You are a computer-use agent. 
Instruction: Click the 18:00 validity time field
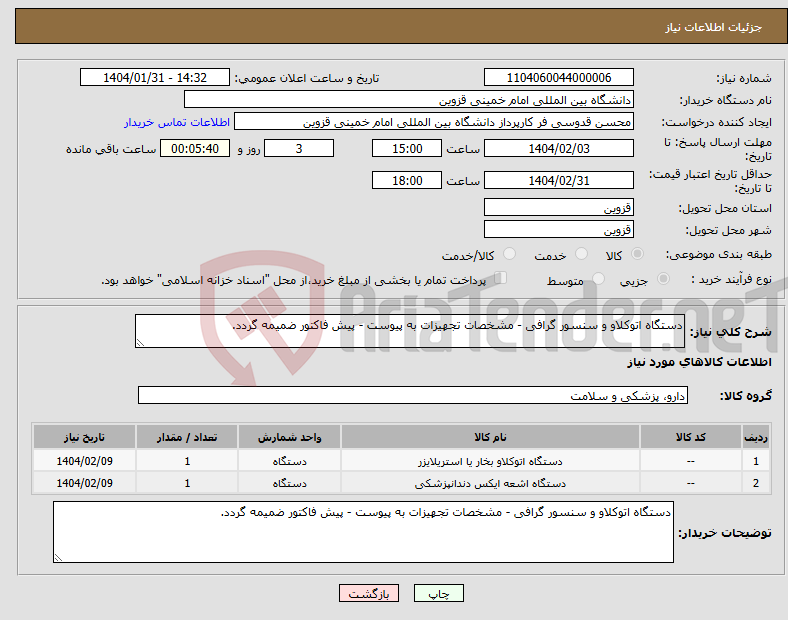tap(407, 180)
